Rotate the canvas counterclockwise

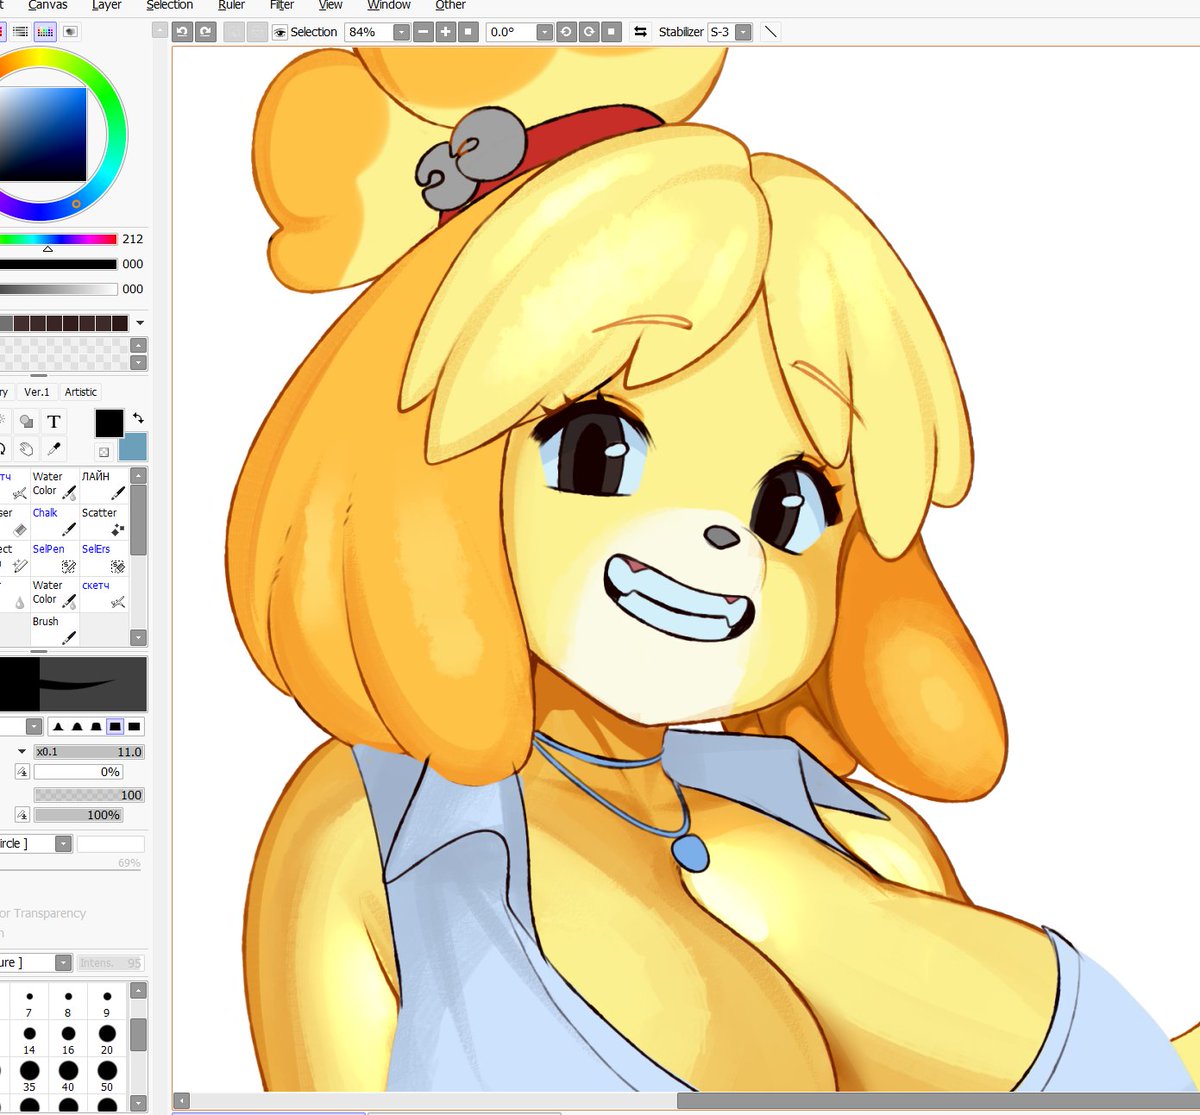coord(566,32)
